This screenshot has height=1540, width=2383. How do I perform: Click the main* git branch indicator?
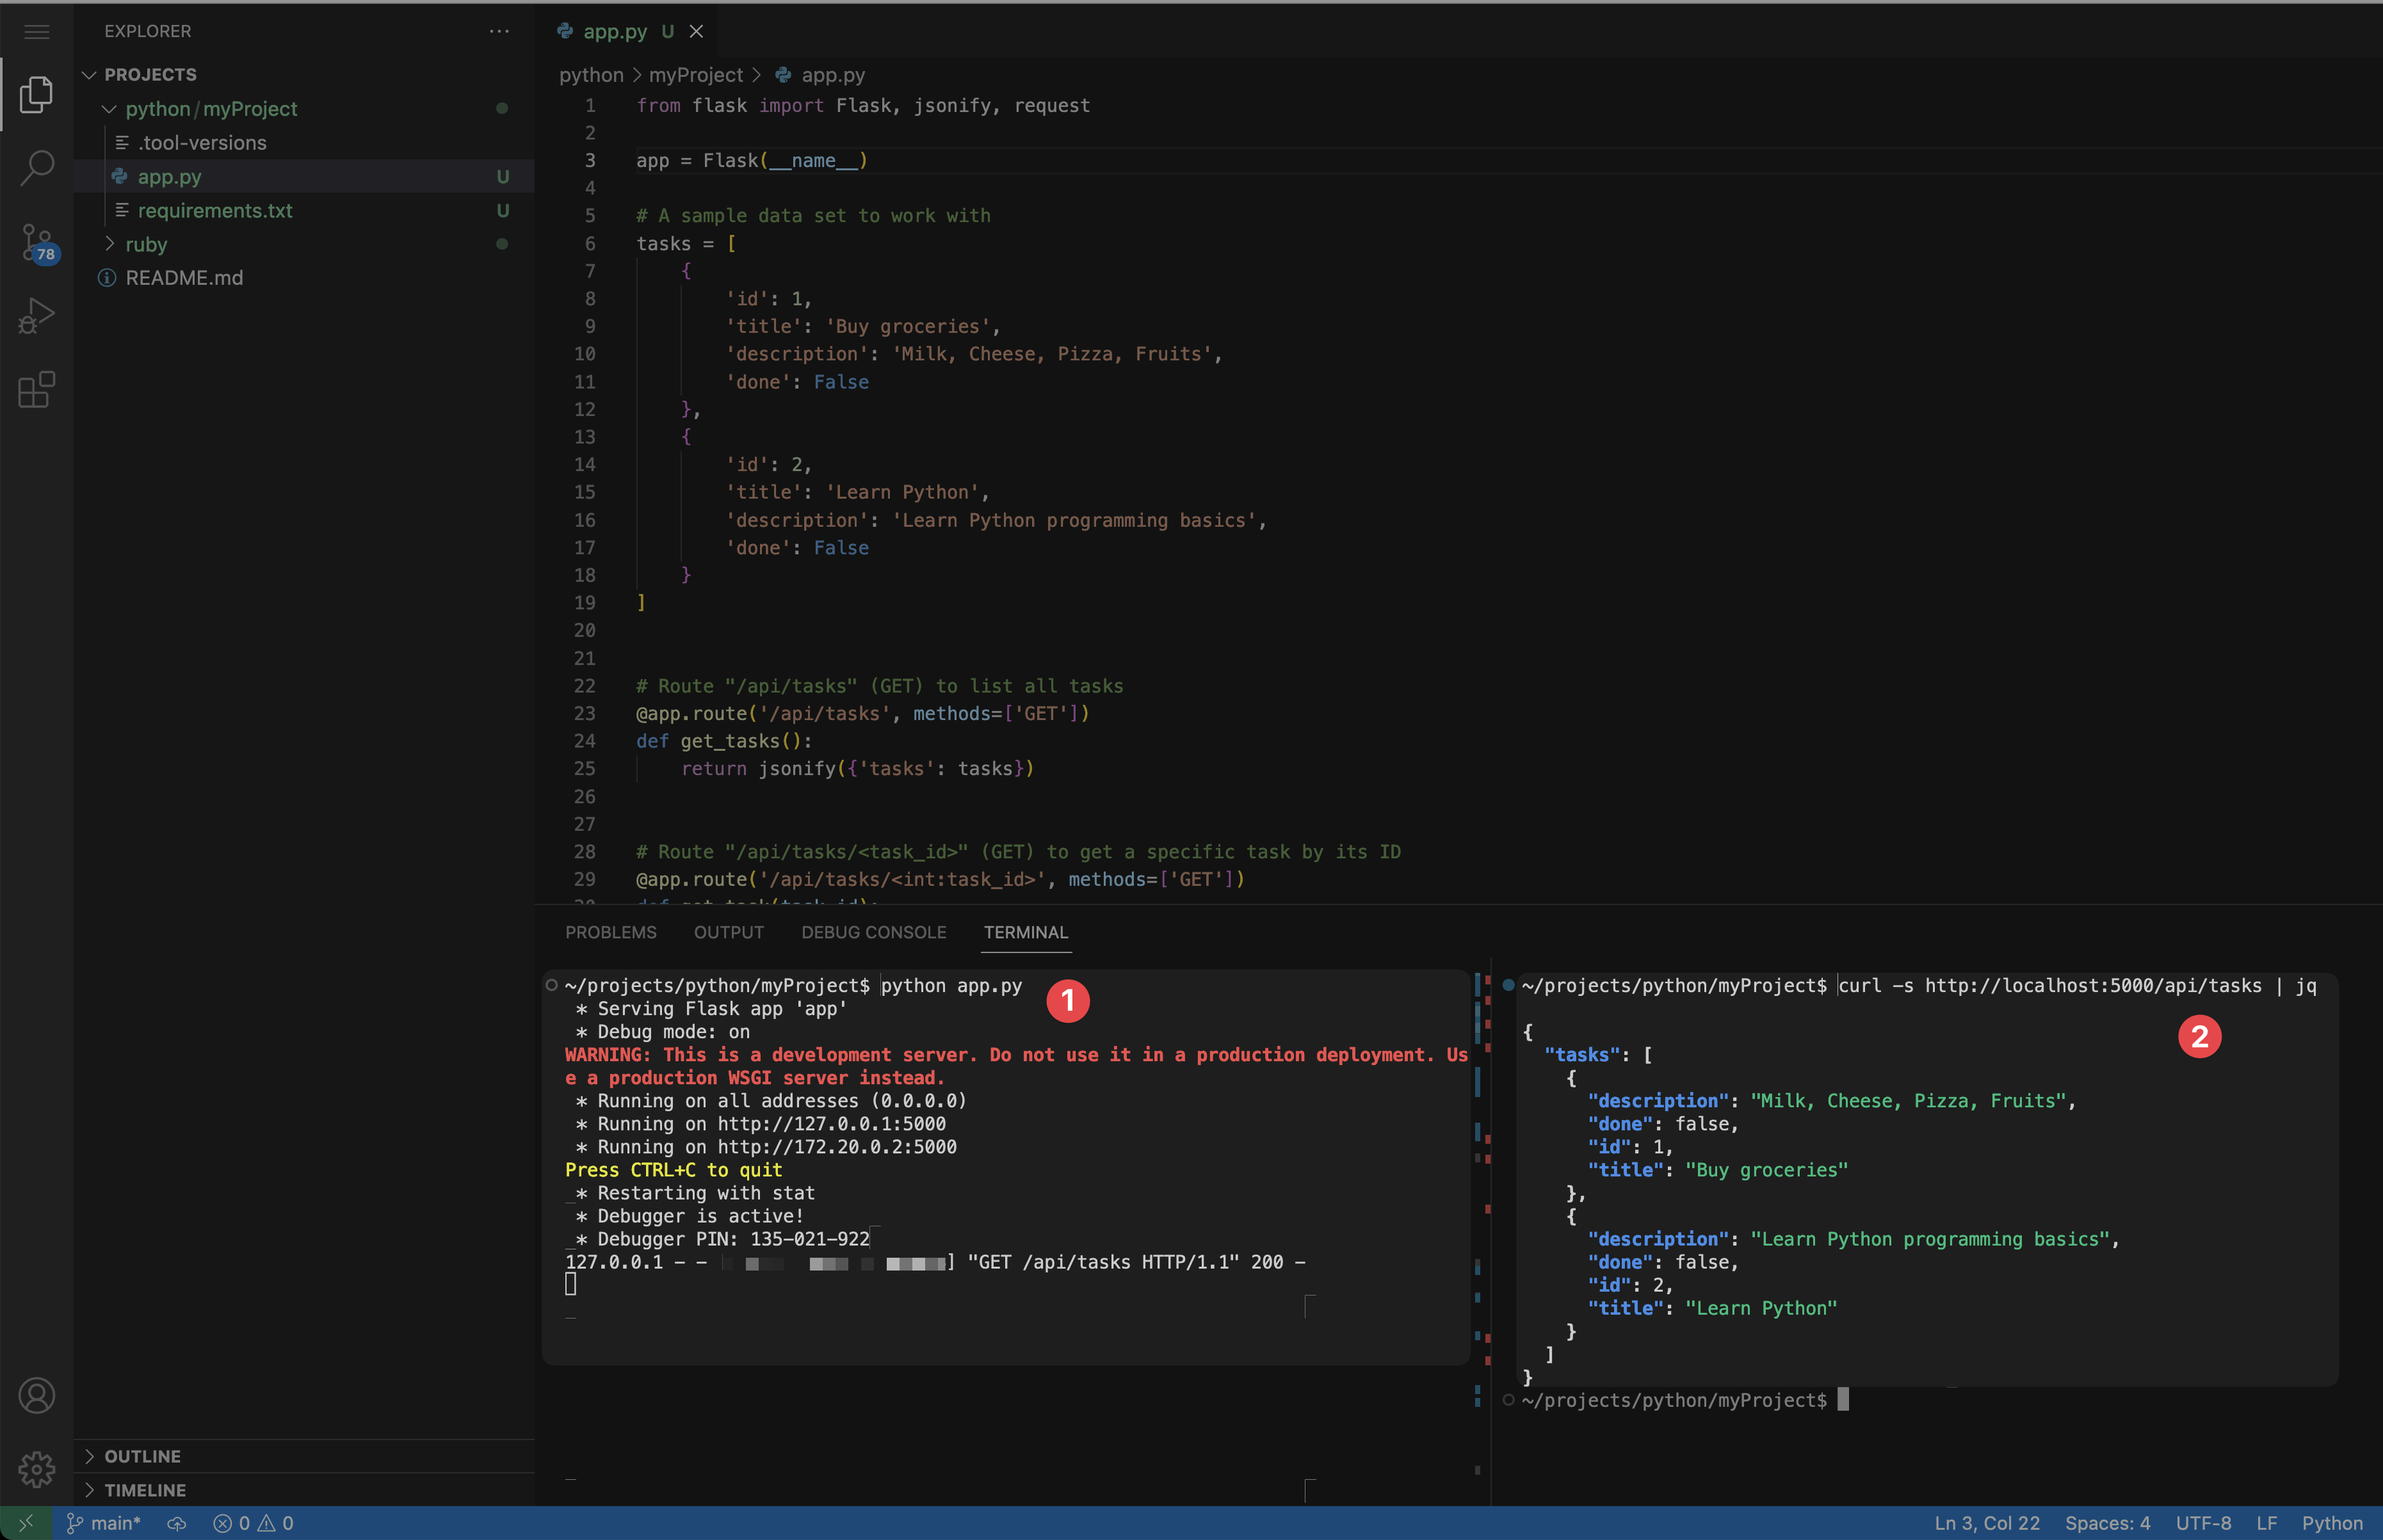(104, 1522)
